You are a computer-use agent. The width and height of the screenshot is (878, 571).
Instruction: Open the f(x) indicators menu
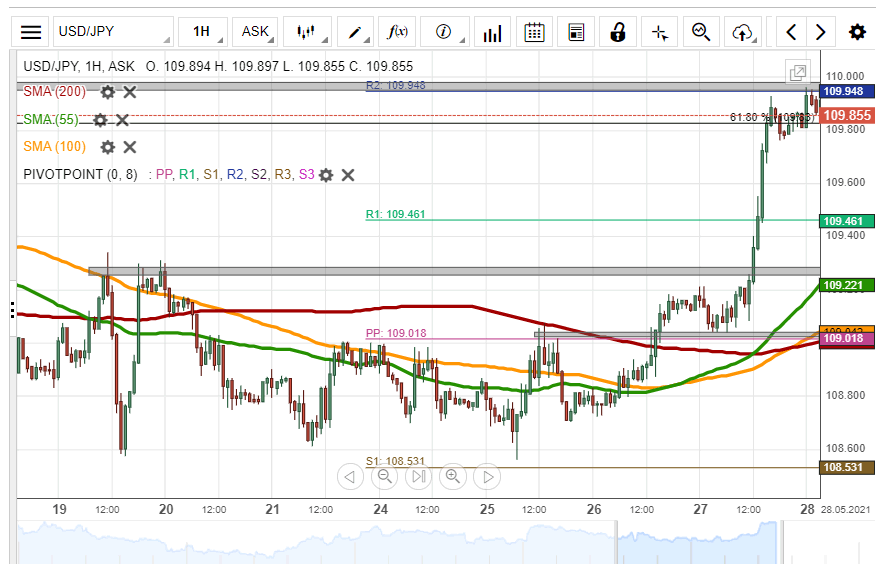pos(398,32)
